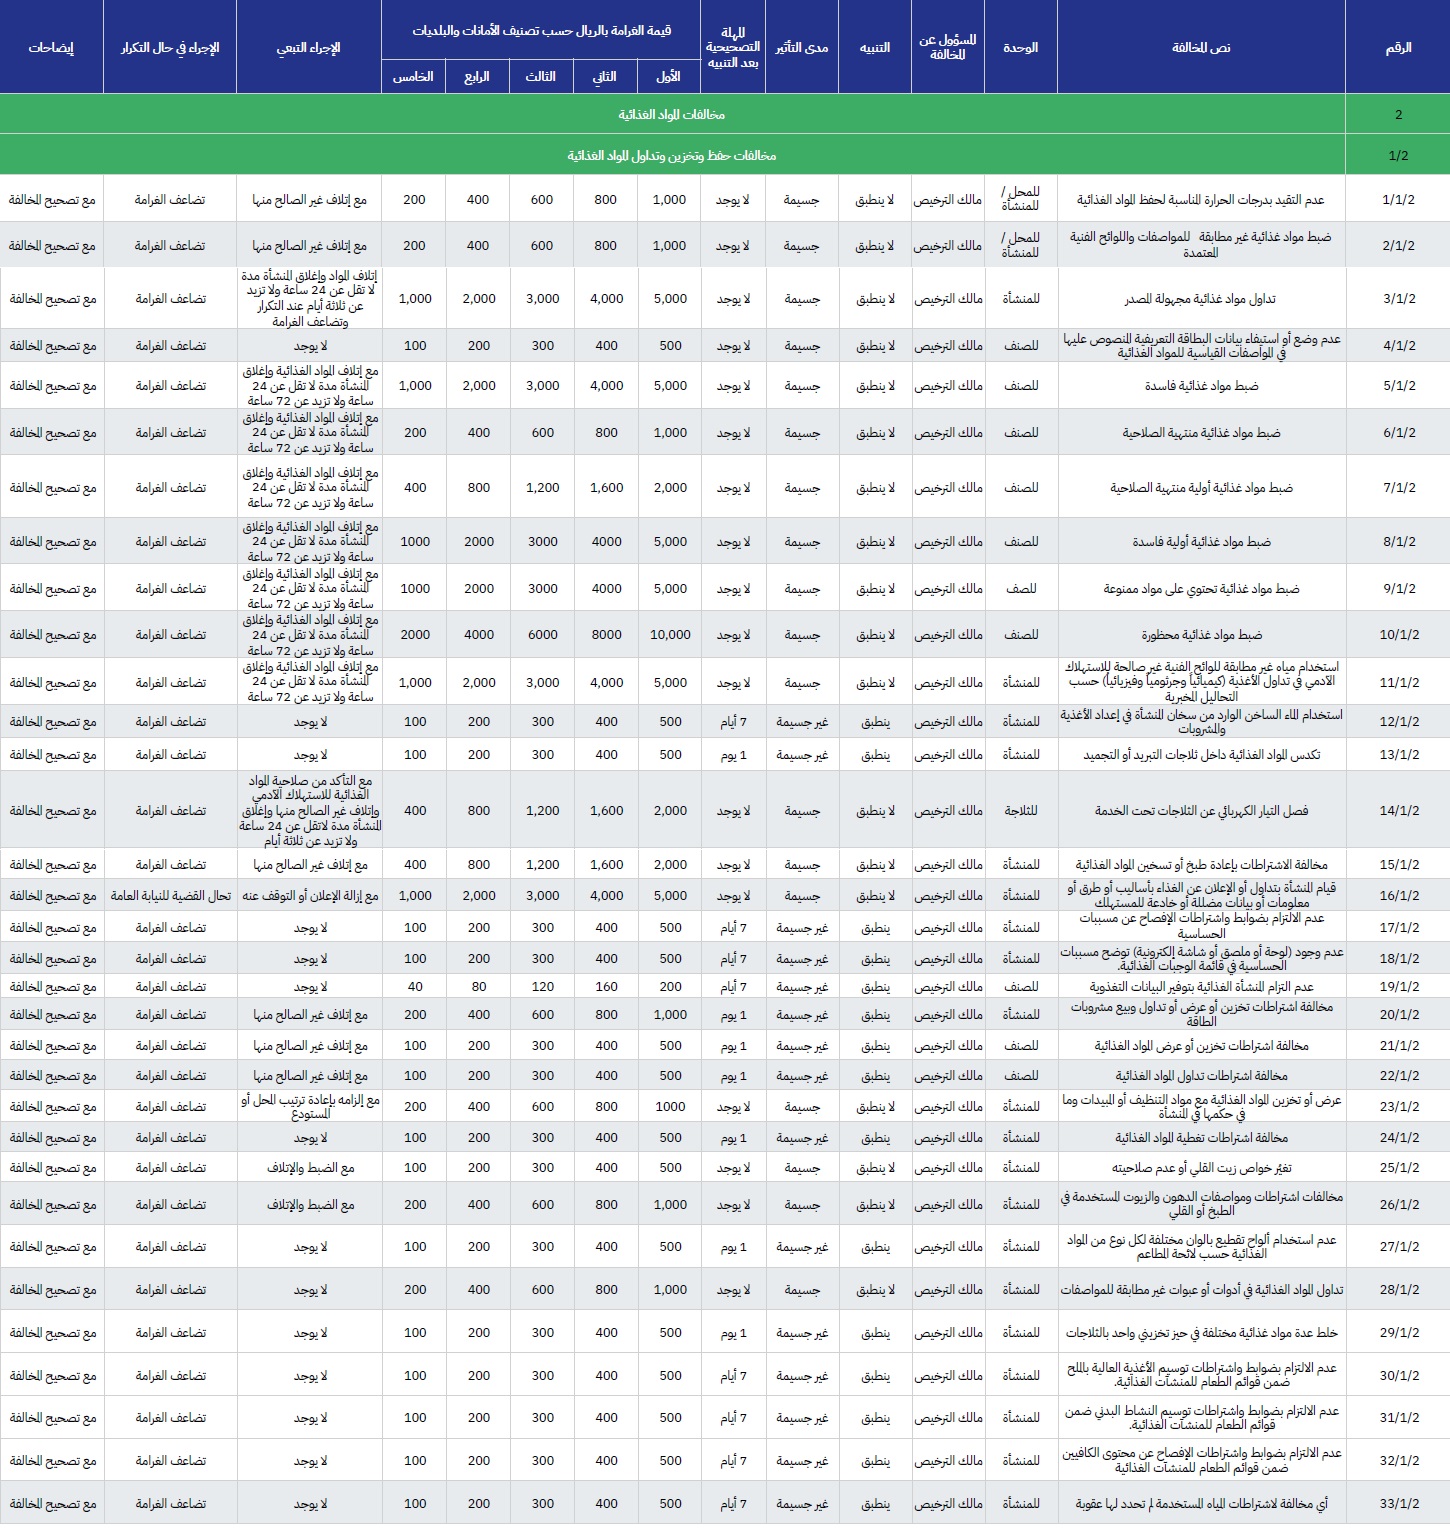Click the fine value "120" in row 19/1/2
The width and height of the screenshot is (1450, 1537).
pos(543,986)
